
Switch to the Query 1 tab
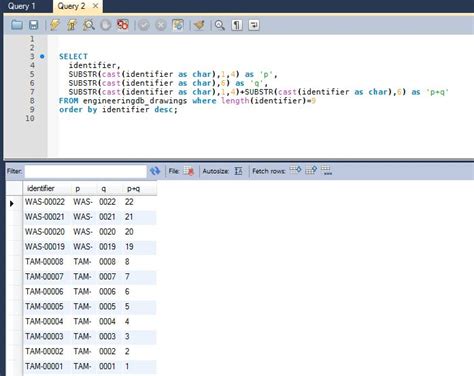click(21, 6)
